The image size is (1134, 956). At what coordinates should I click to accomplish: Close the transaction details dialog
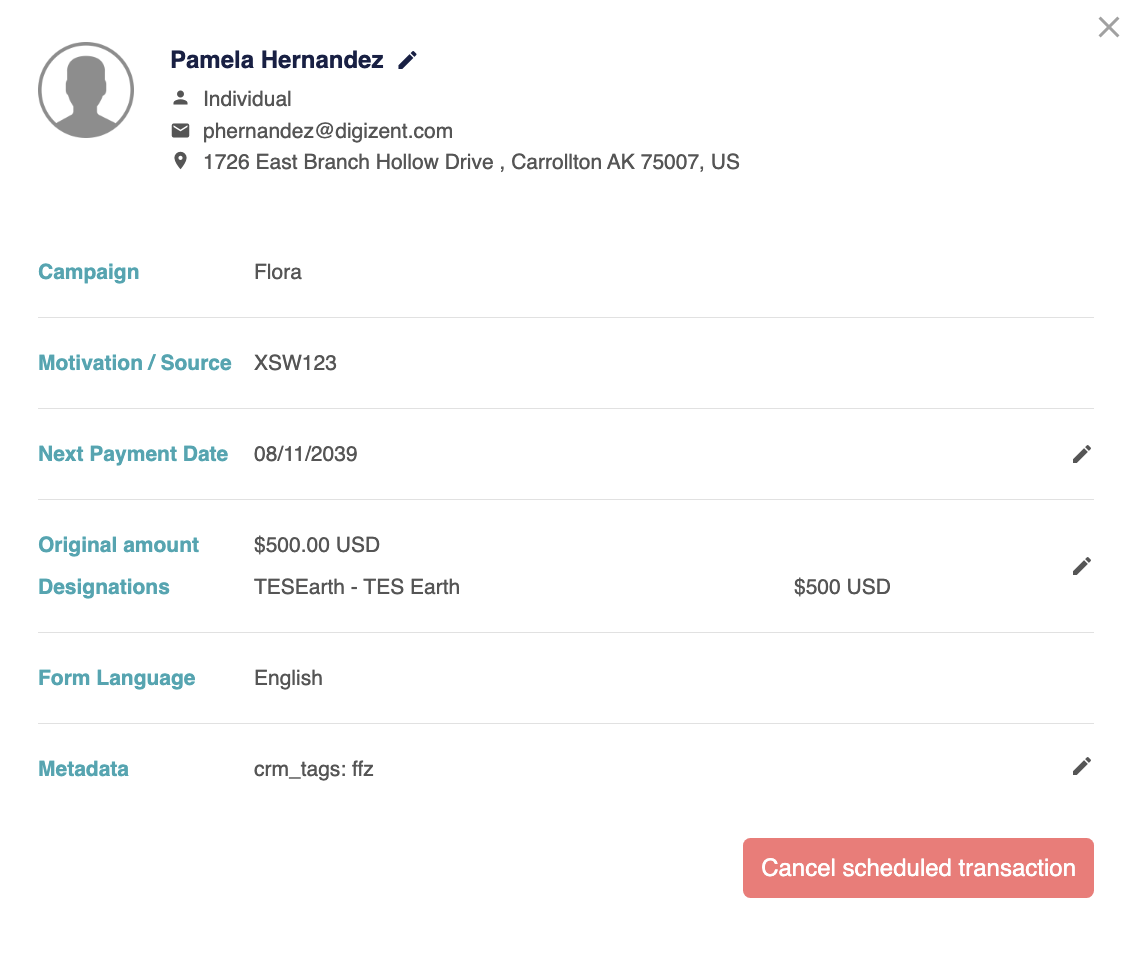click(x=1108, y=27)
